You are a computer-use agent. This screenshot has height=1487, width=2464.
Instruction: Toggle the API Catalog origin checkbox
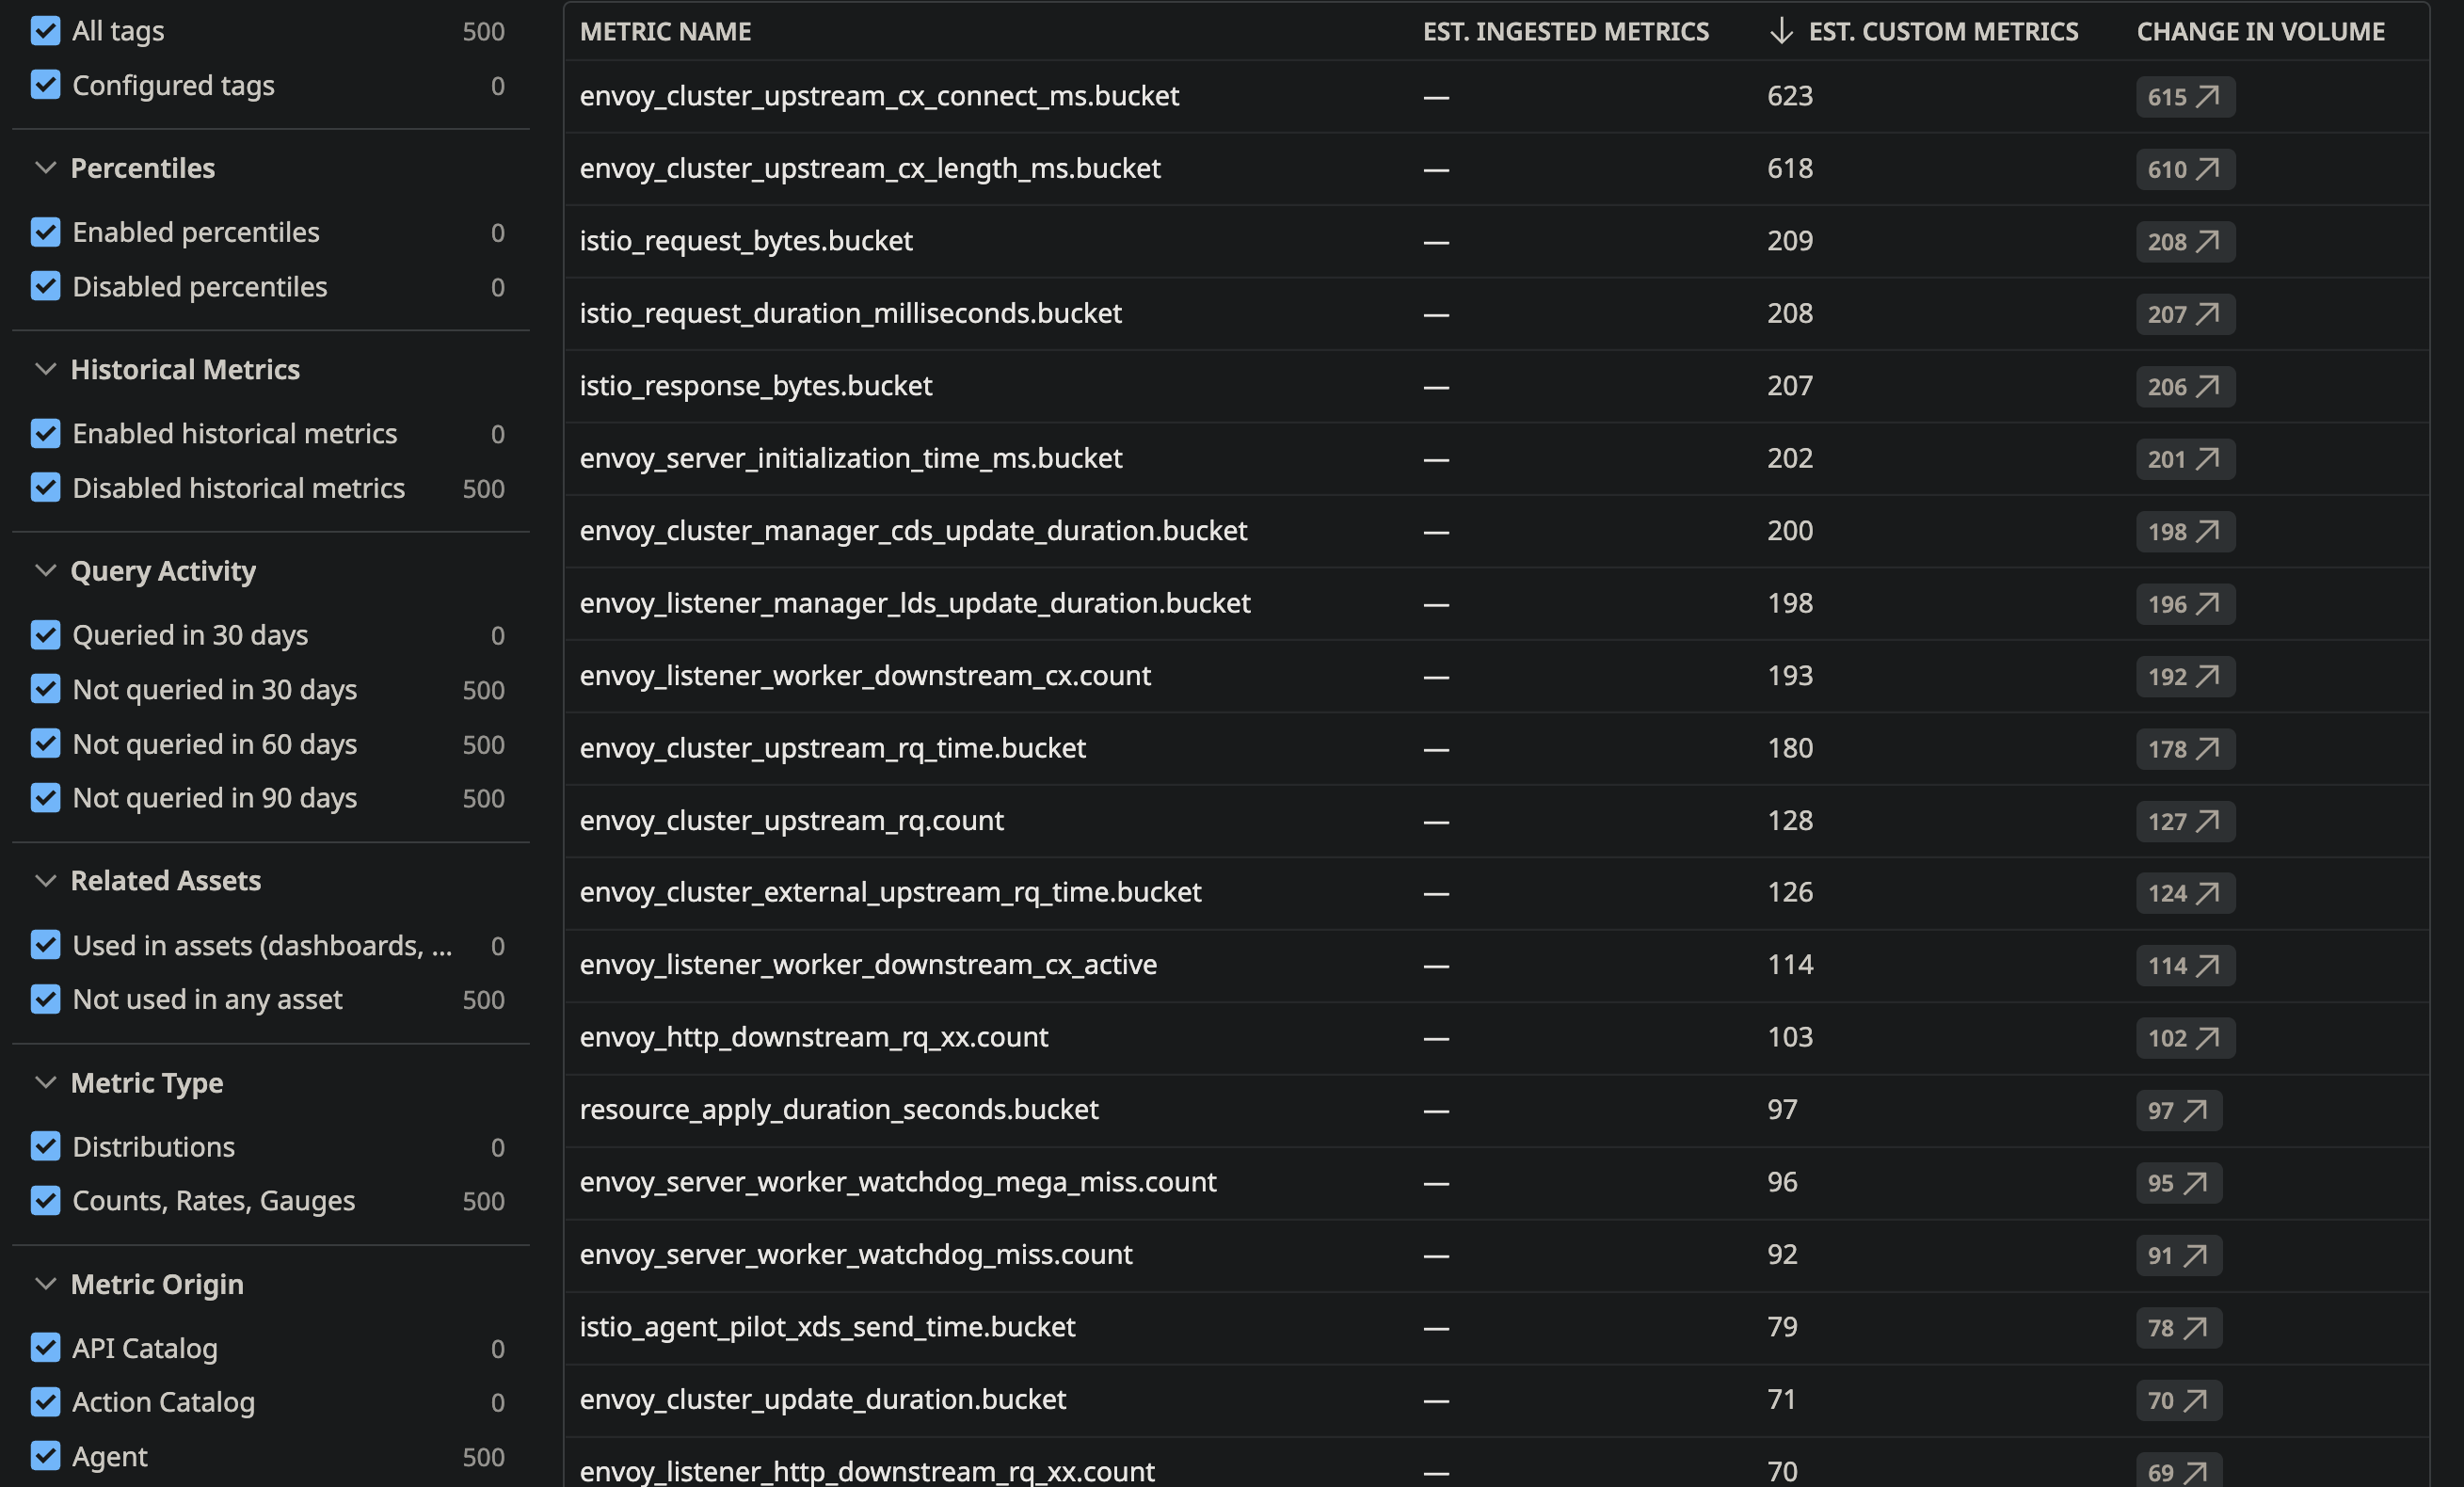45,1348
